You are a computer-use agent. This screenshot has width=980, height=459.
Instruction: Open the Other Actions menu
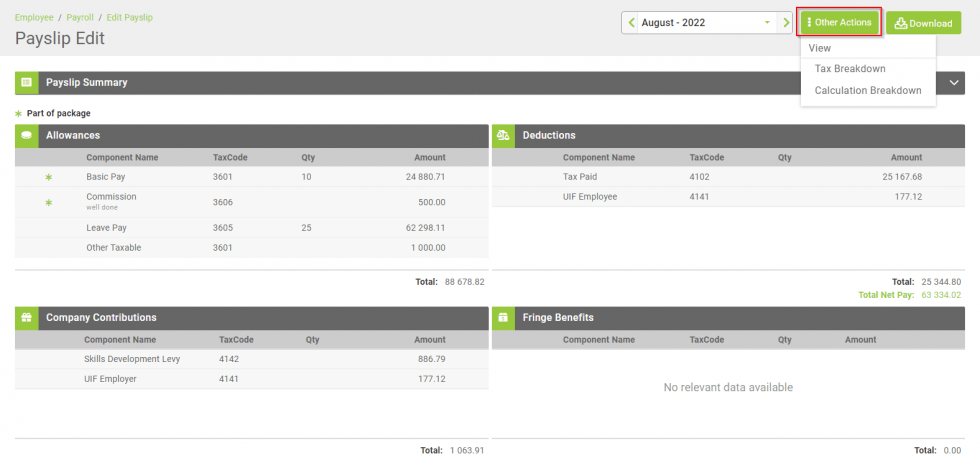(x=839, y=22)
